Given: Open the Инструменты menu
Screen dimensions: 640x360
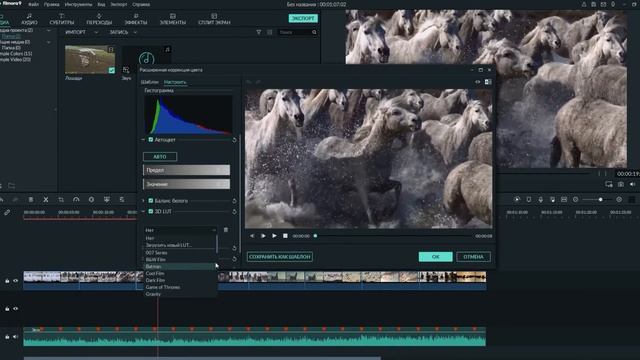Looking at the screenshot, I should [x=78, y=4].
